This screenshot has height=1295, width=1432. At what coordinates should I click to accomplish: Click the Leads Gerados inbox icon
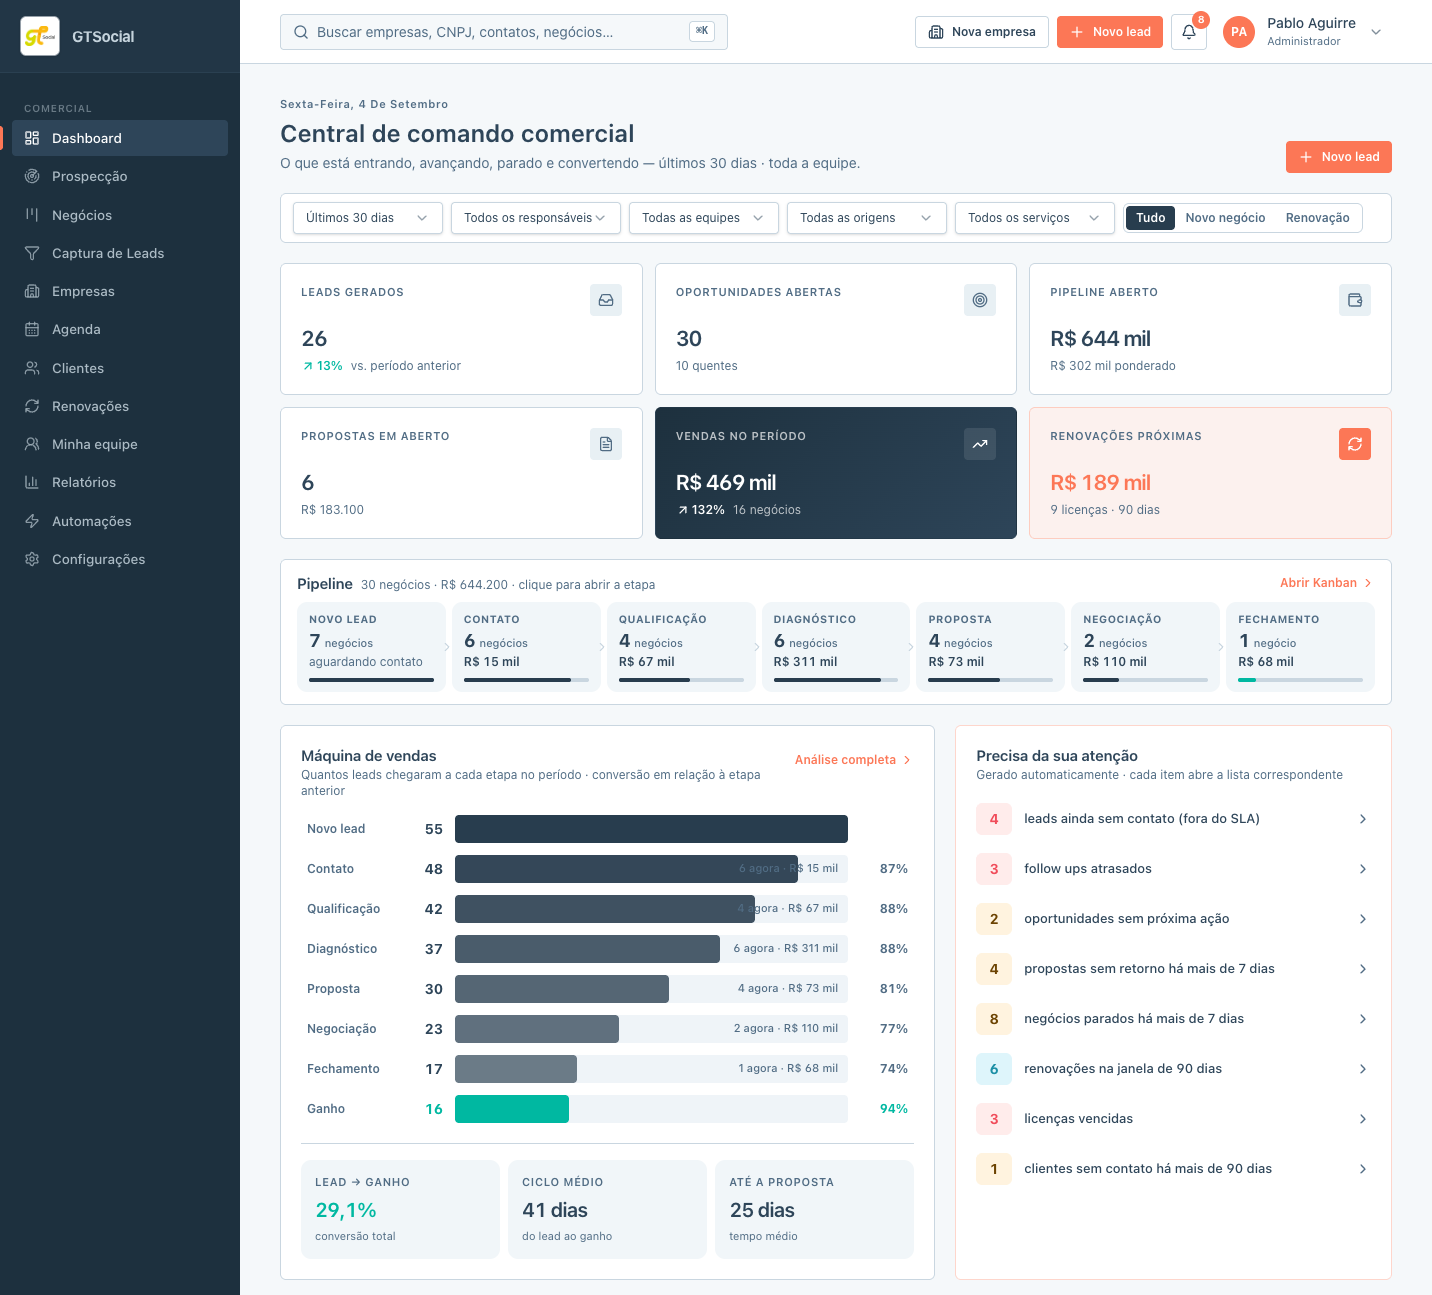click(606, 300)
